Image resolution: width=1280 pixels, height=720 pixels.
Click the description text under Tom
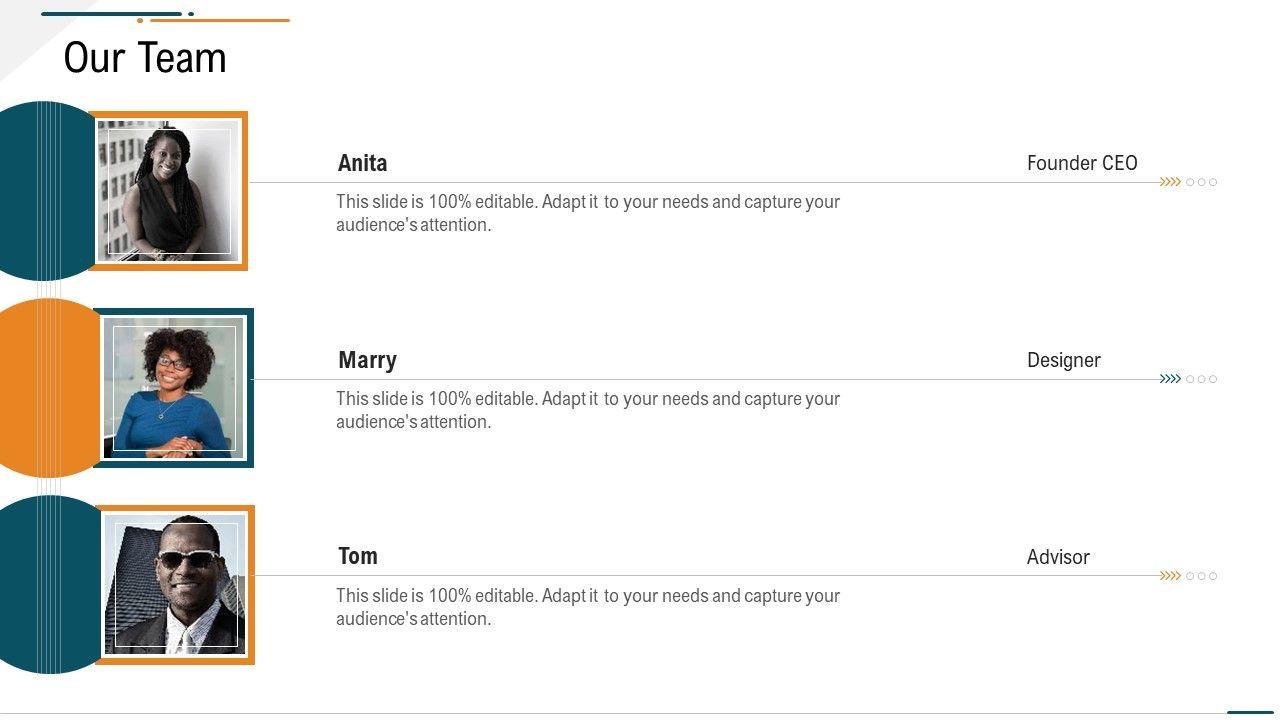pyautogui.click(x=588, y=607)
